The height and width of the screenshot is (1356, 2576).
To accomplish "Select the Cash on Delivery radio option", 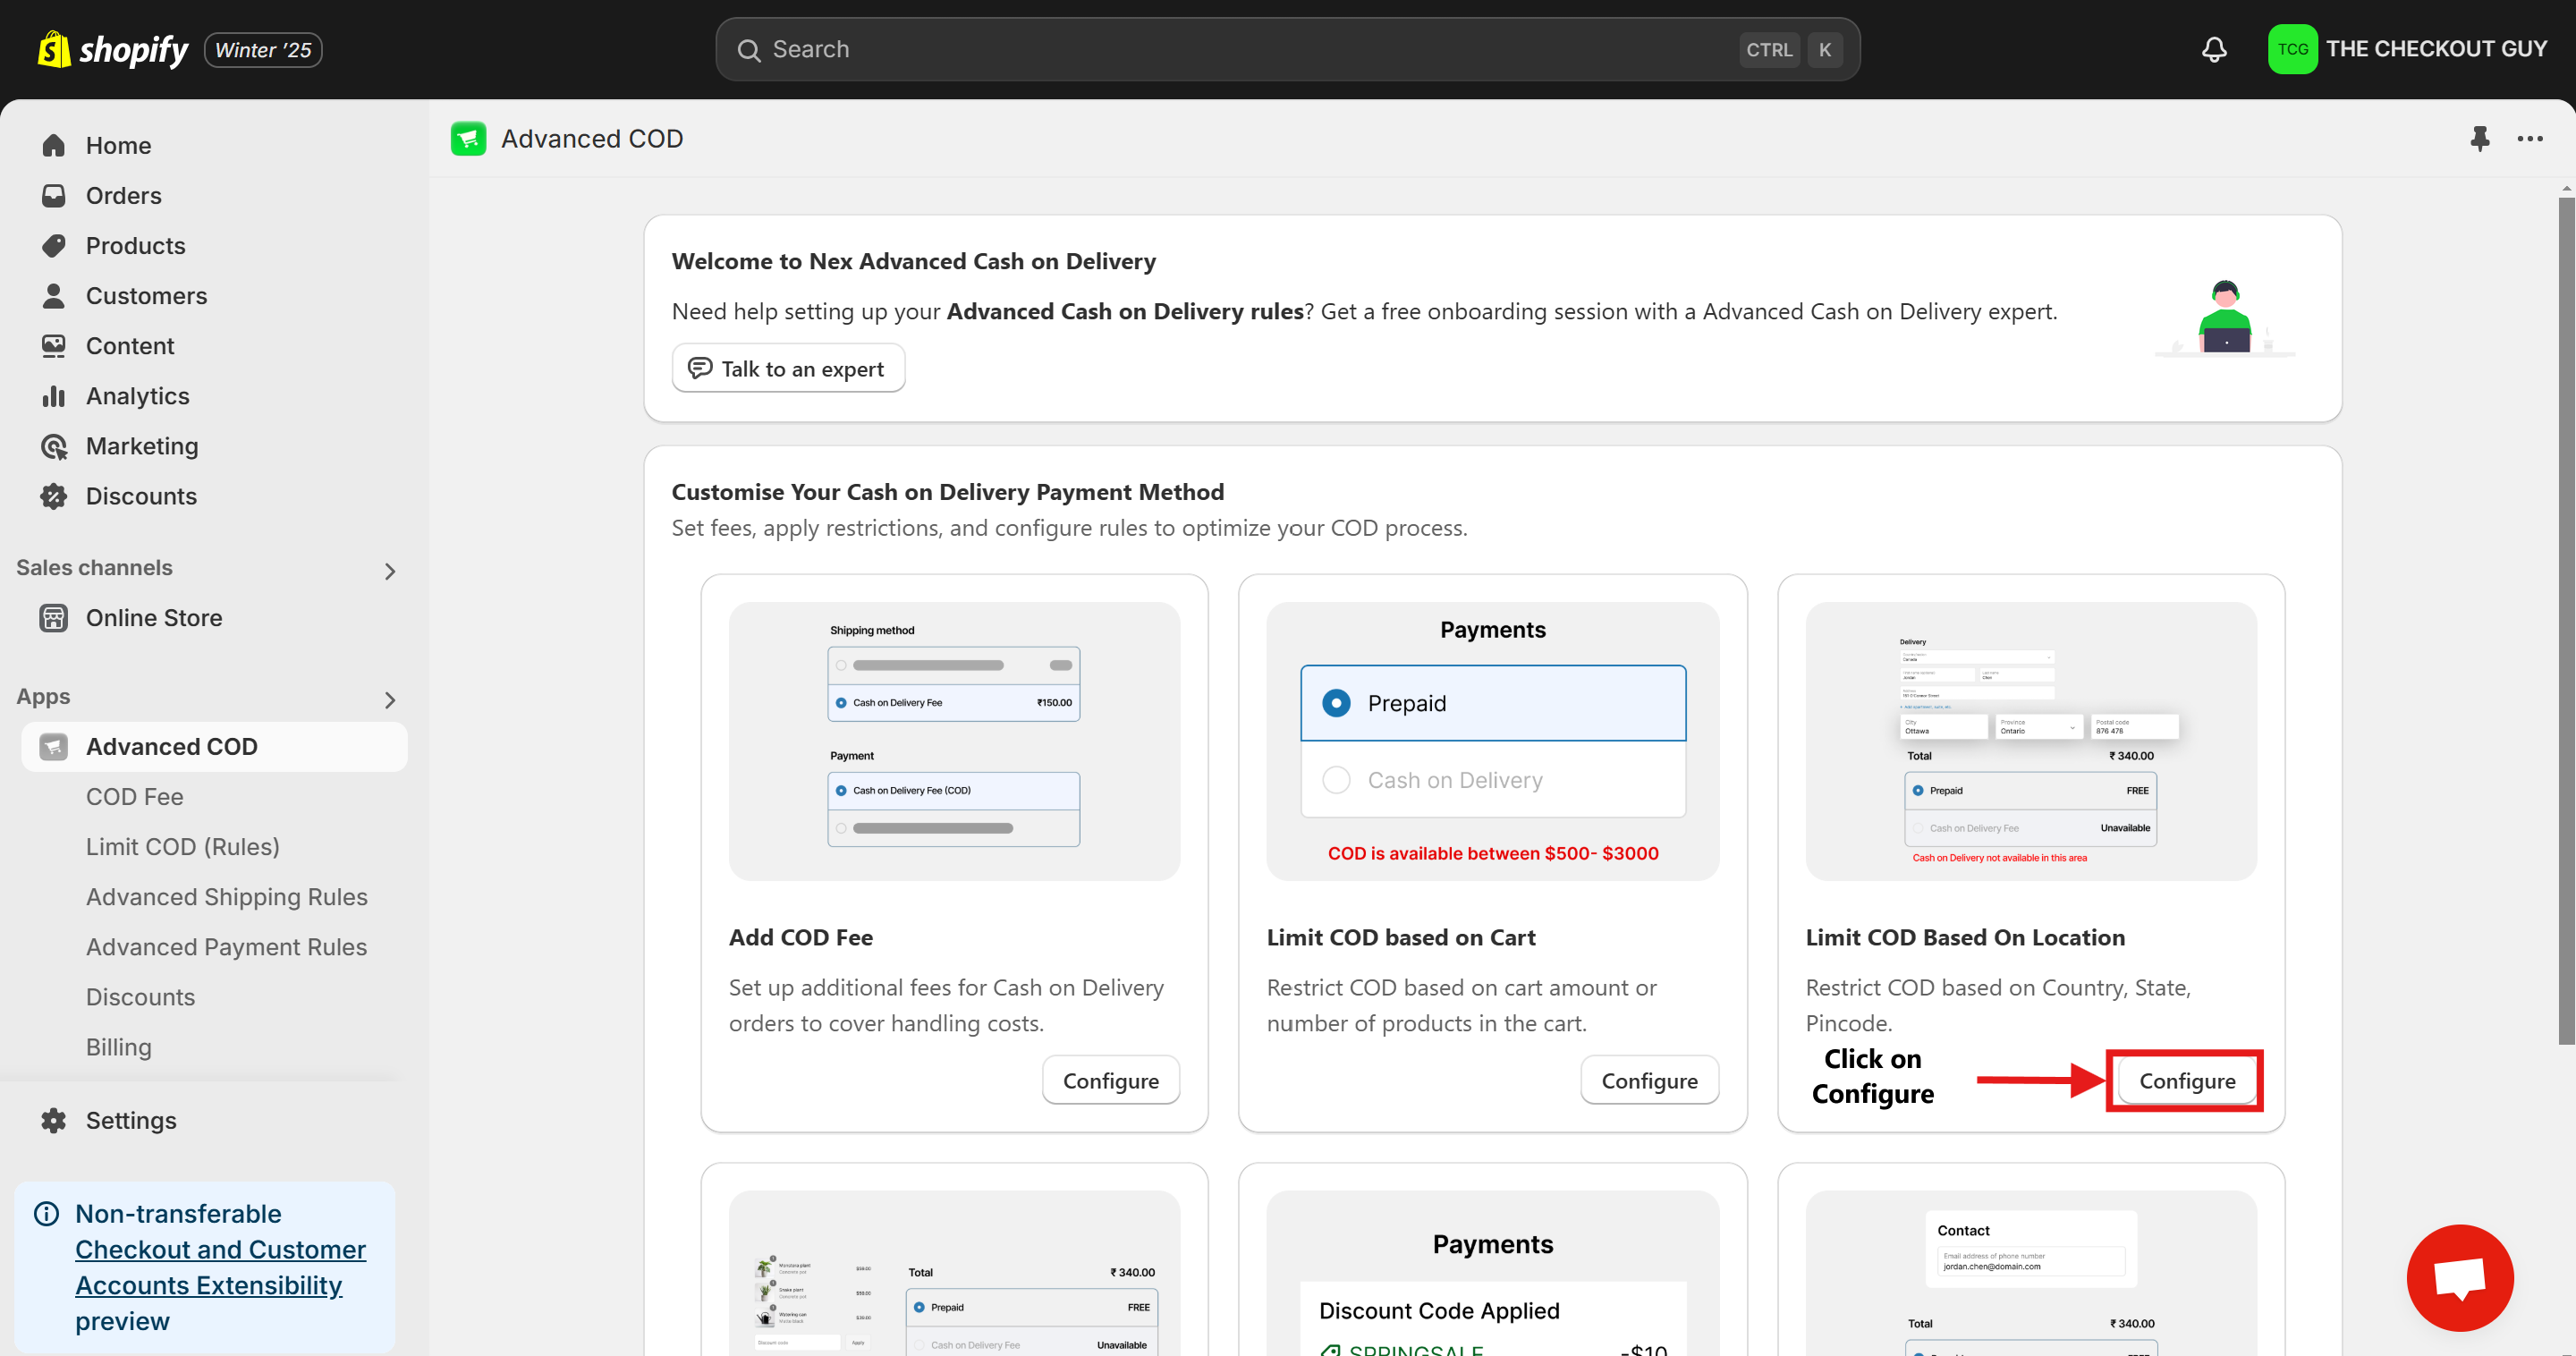I will click(1336, 780).
